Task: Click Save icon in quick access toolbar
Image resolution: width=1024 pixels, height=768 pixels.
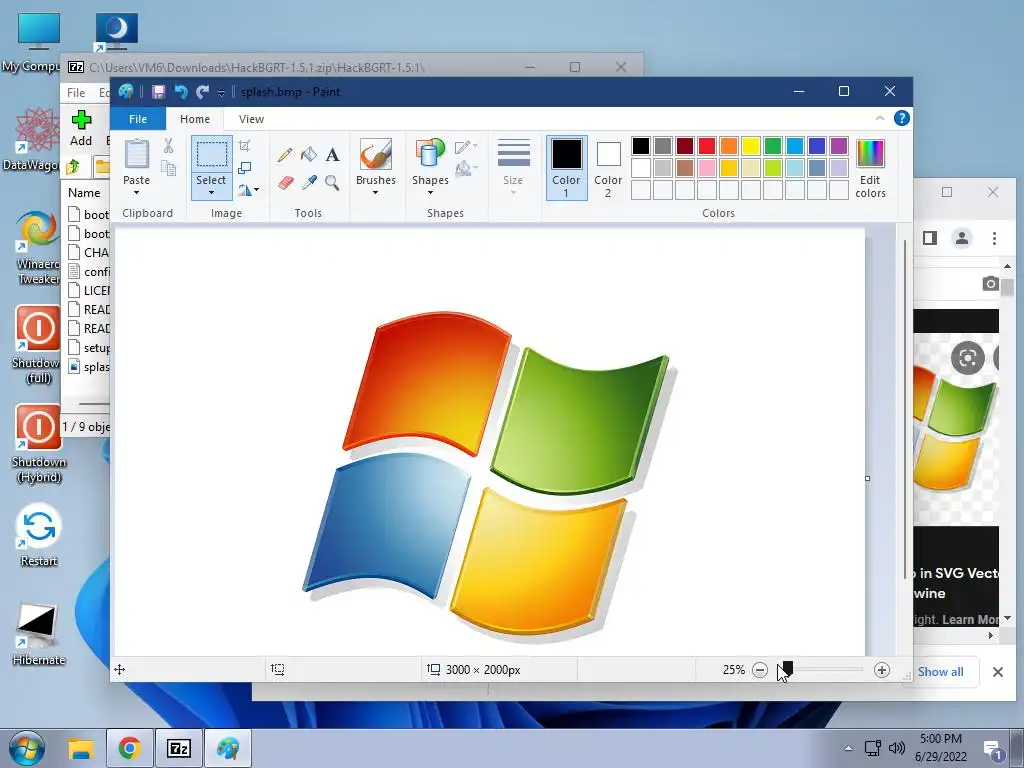Action: tap(158, 92)
